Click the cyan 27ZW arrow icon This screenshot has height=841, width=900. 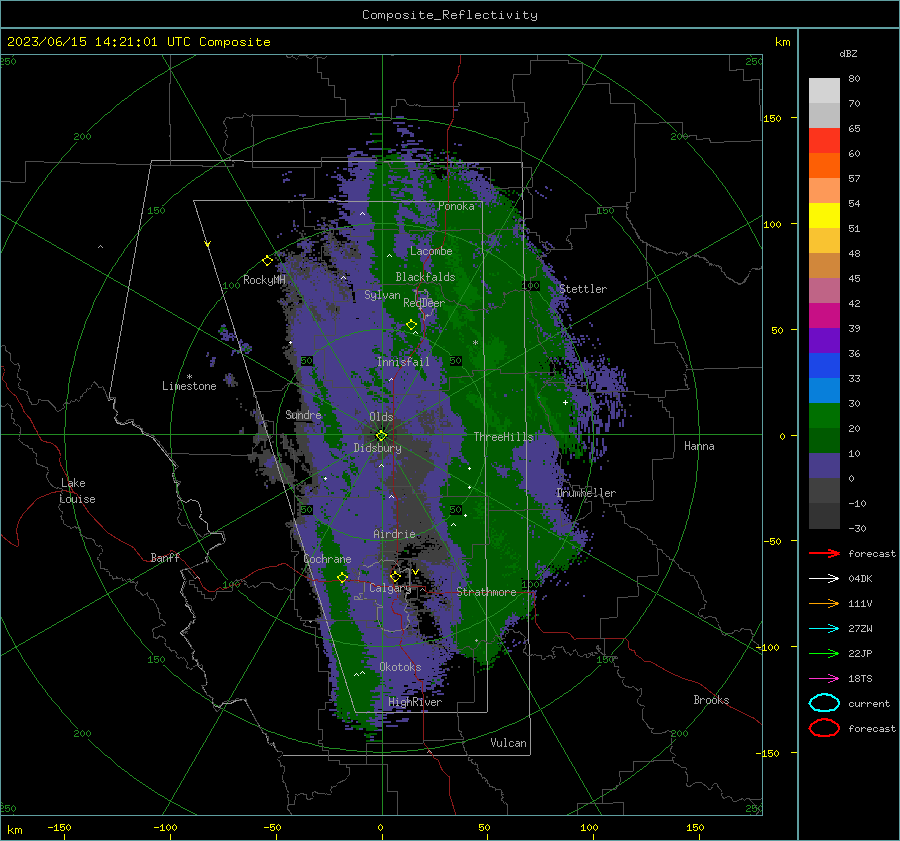click(x=824, y=629)
